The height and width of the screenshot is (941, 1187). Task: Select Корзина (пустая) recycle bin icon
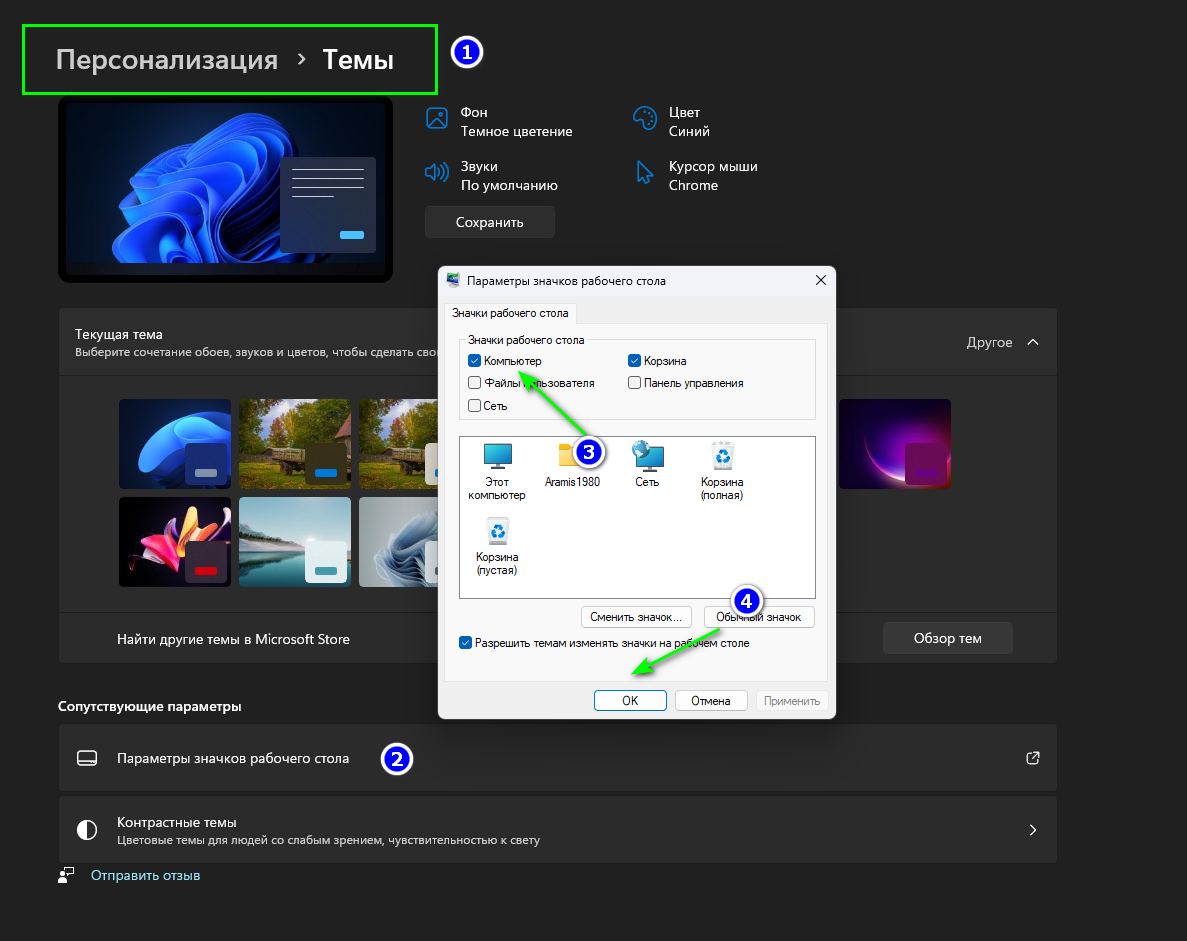tap(497, 546)
